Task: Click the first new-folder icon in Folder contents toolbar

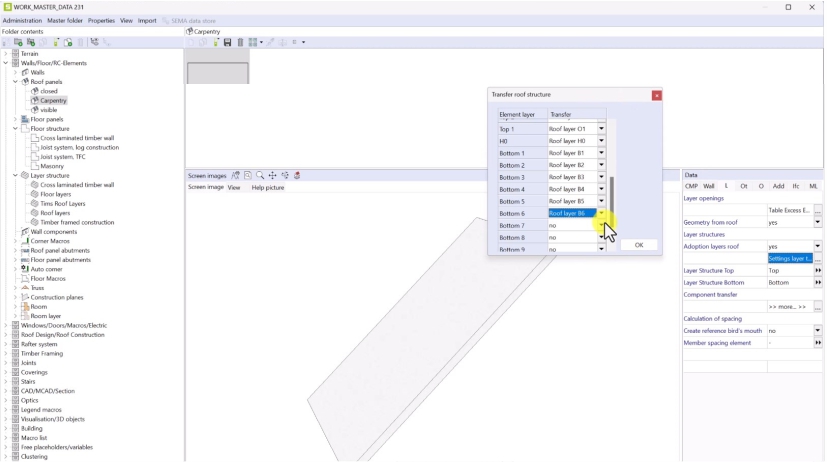Action: click(x=19, y=42)
